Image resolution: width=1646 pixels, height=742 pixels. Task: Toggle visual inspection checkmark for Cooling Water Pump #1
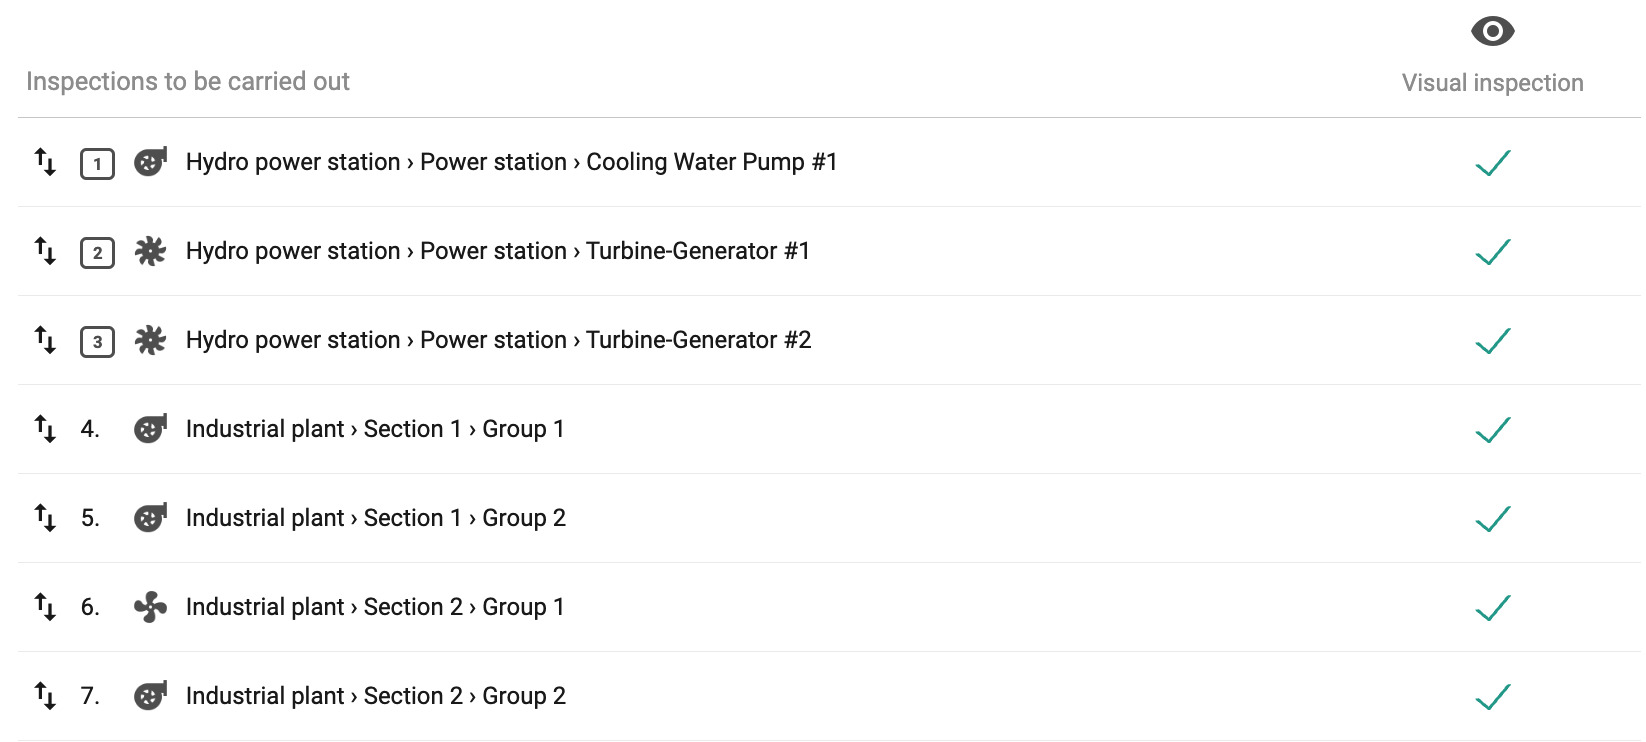click(1492, 163)
